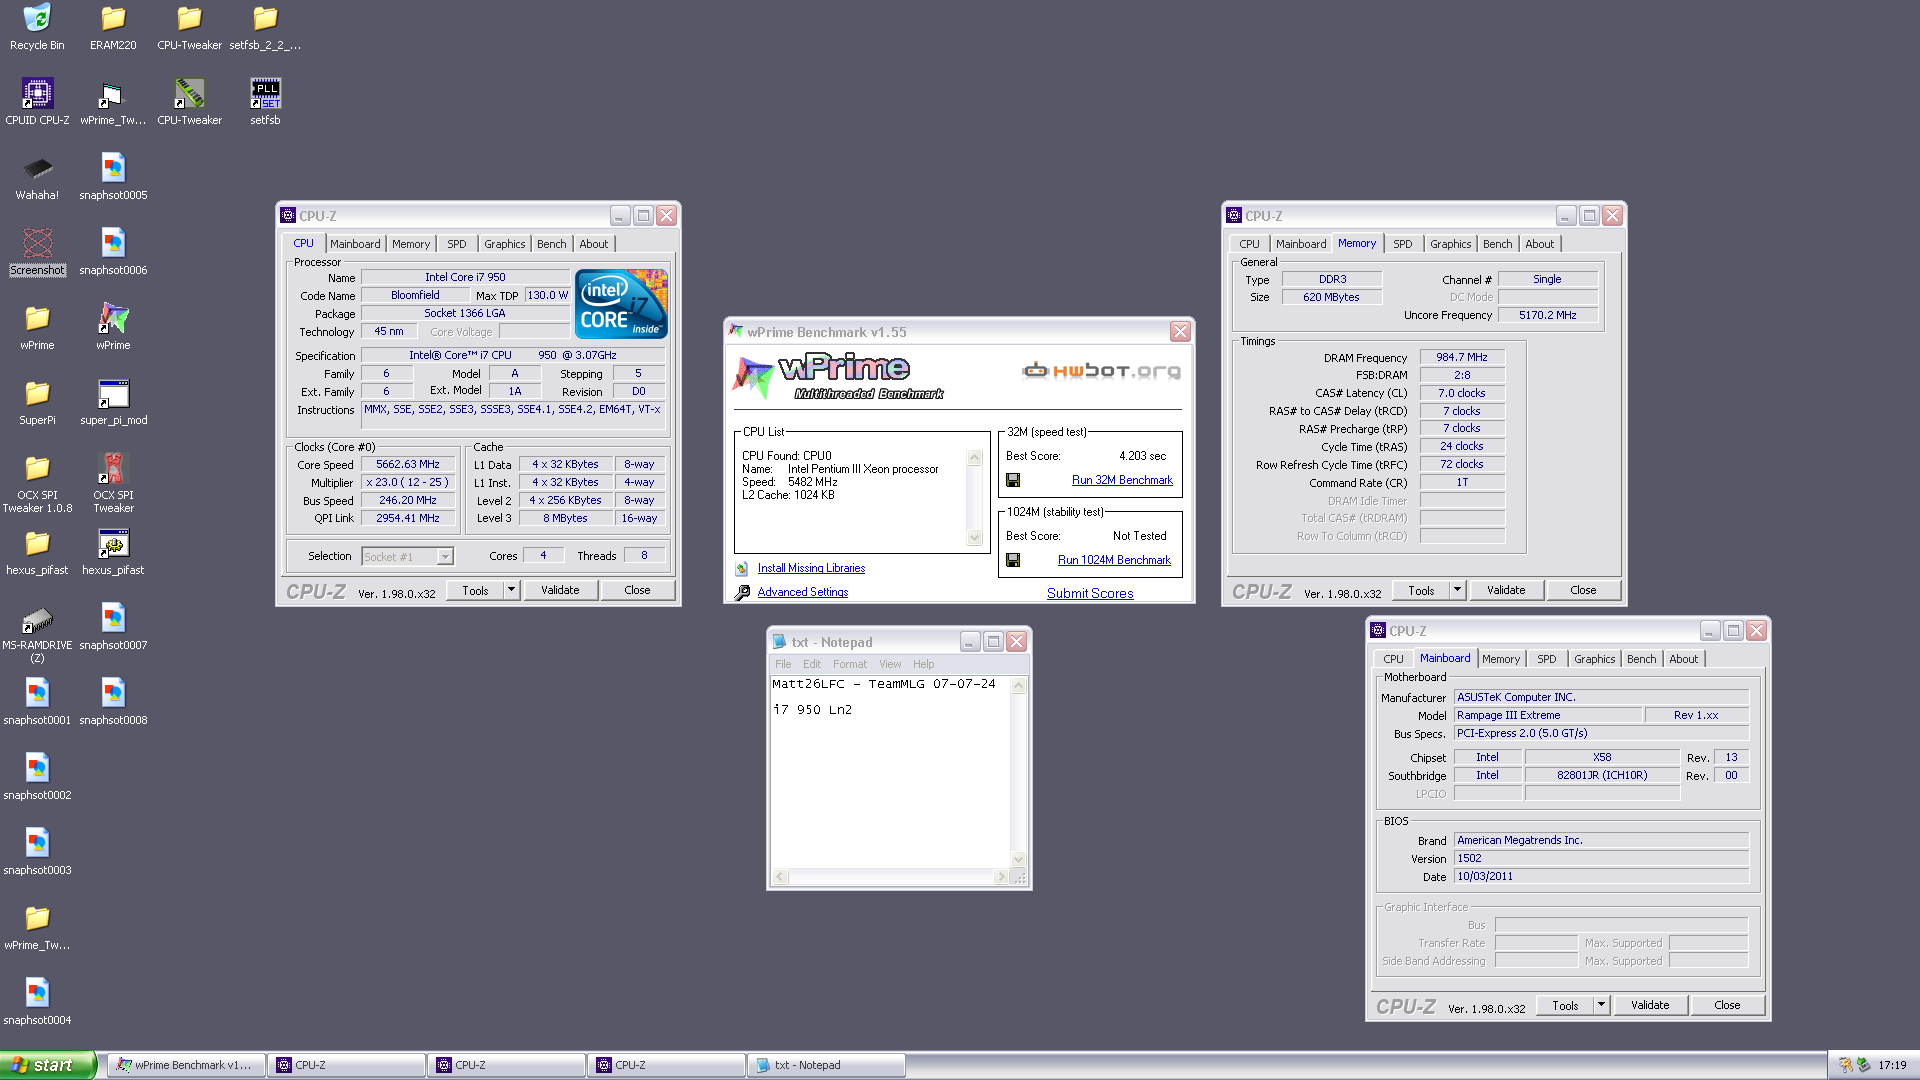The height and width of the screenshot is (1080, 1920).
Task: Click the Notepad vertical scrollbar down arrow
Action: (x=1019, y=859)
